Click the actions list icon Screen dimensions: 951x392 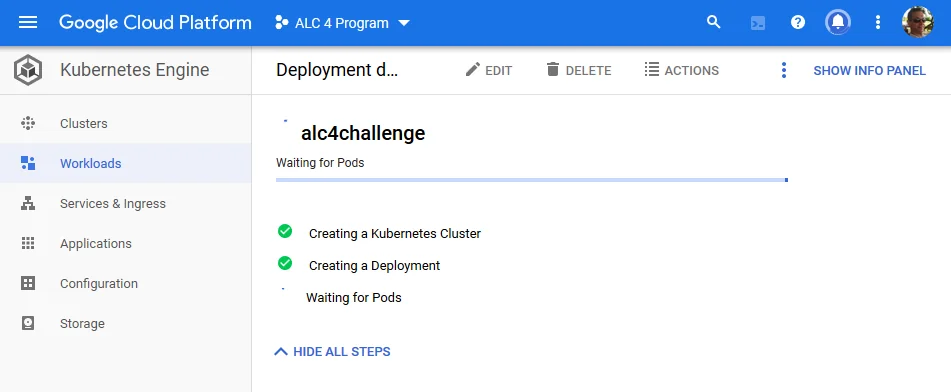652,70
